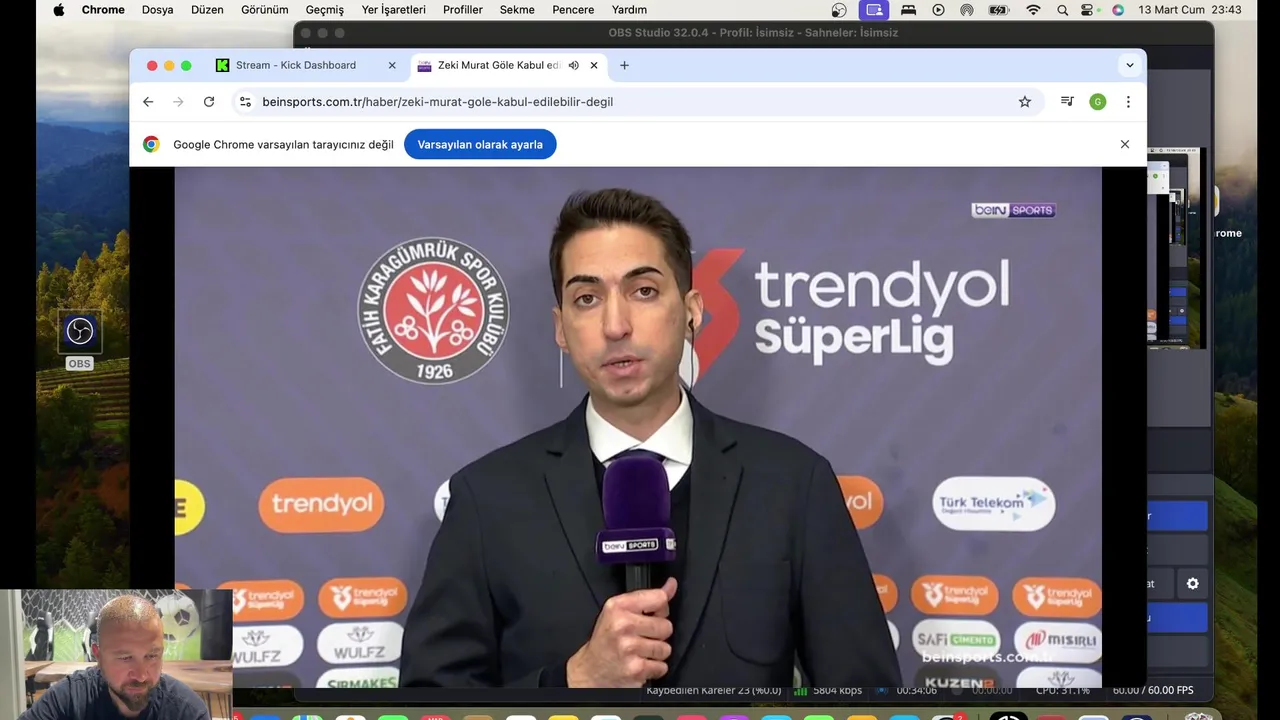Go back to the previous page in Chrome

pyautogui.click(x=148, y=102)
